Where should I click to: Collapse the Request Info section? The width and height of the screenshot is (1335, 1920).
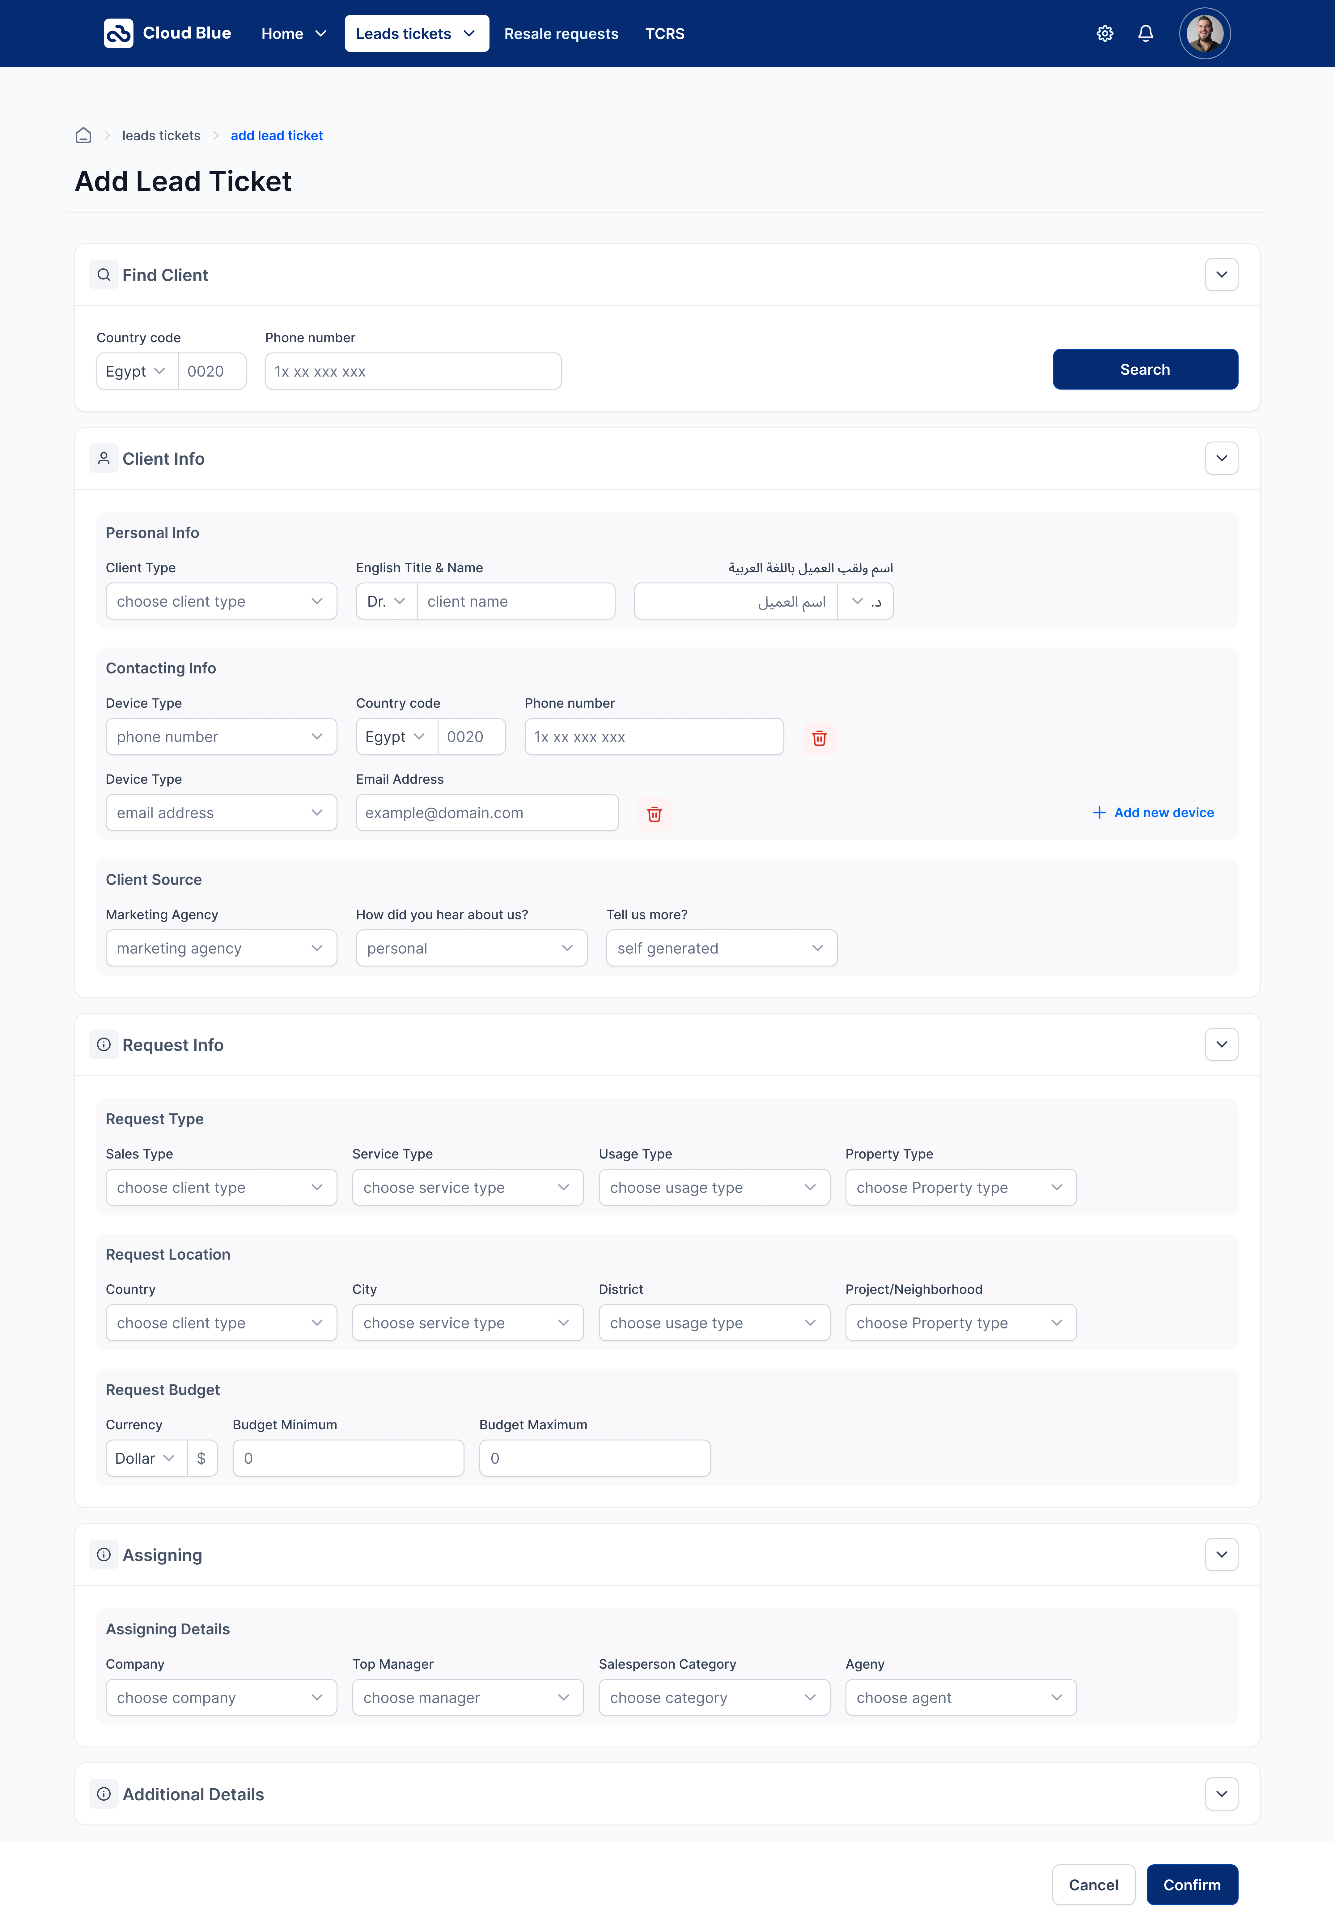(x=1222, y=1044)
